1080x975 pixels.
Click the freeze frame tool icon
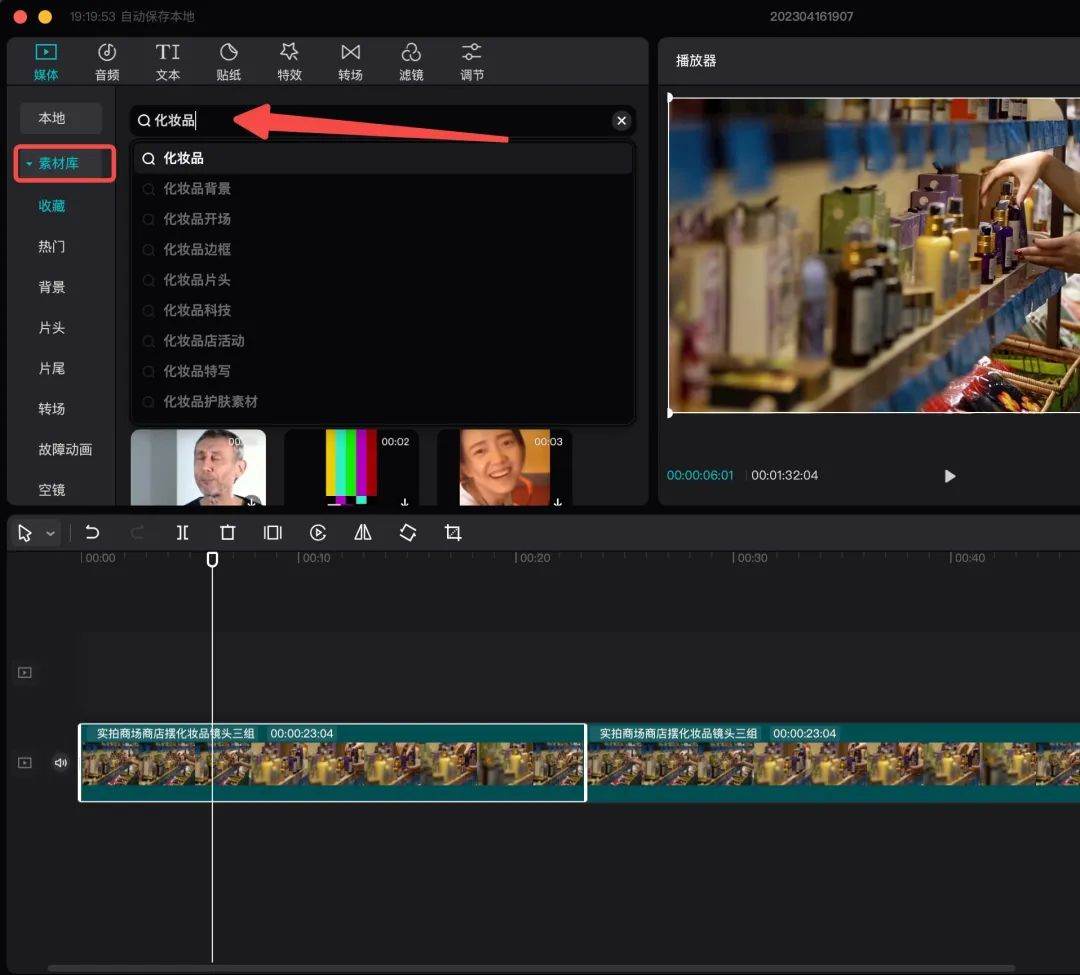(273, 532)
